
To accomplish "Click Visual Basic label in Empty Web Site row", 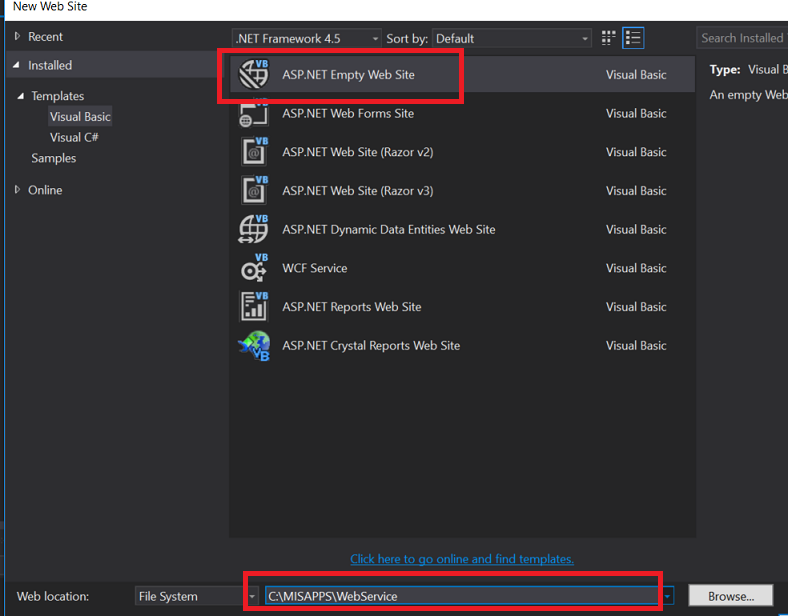I will (636, 74).
